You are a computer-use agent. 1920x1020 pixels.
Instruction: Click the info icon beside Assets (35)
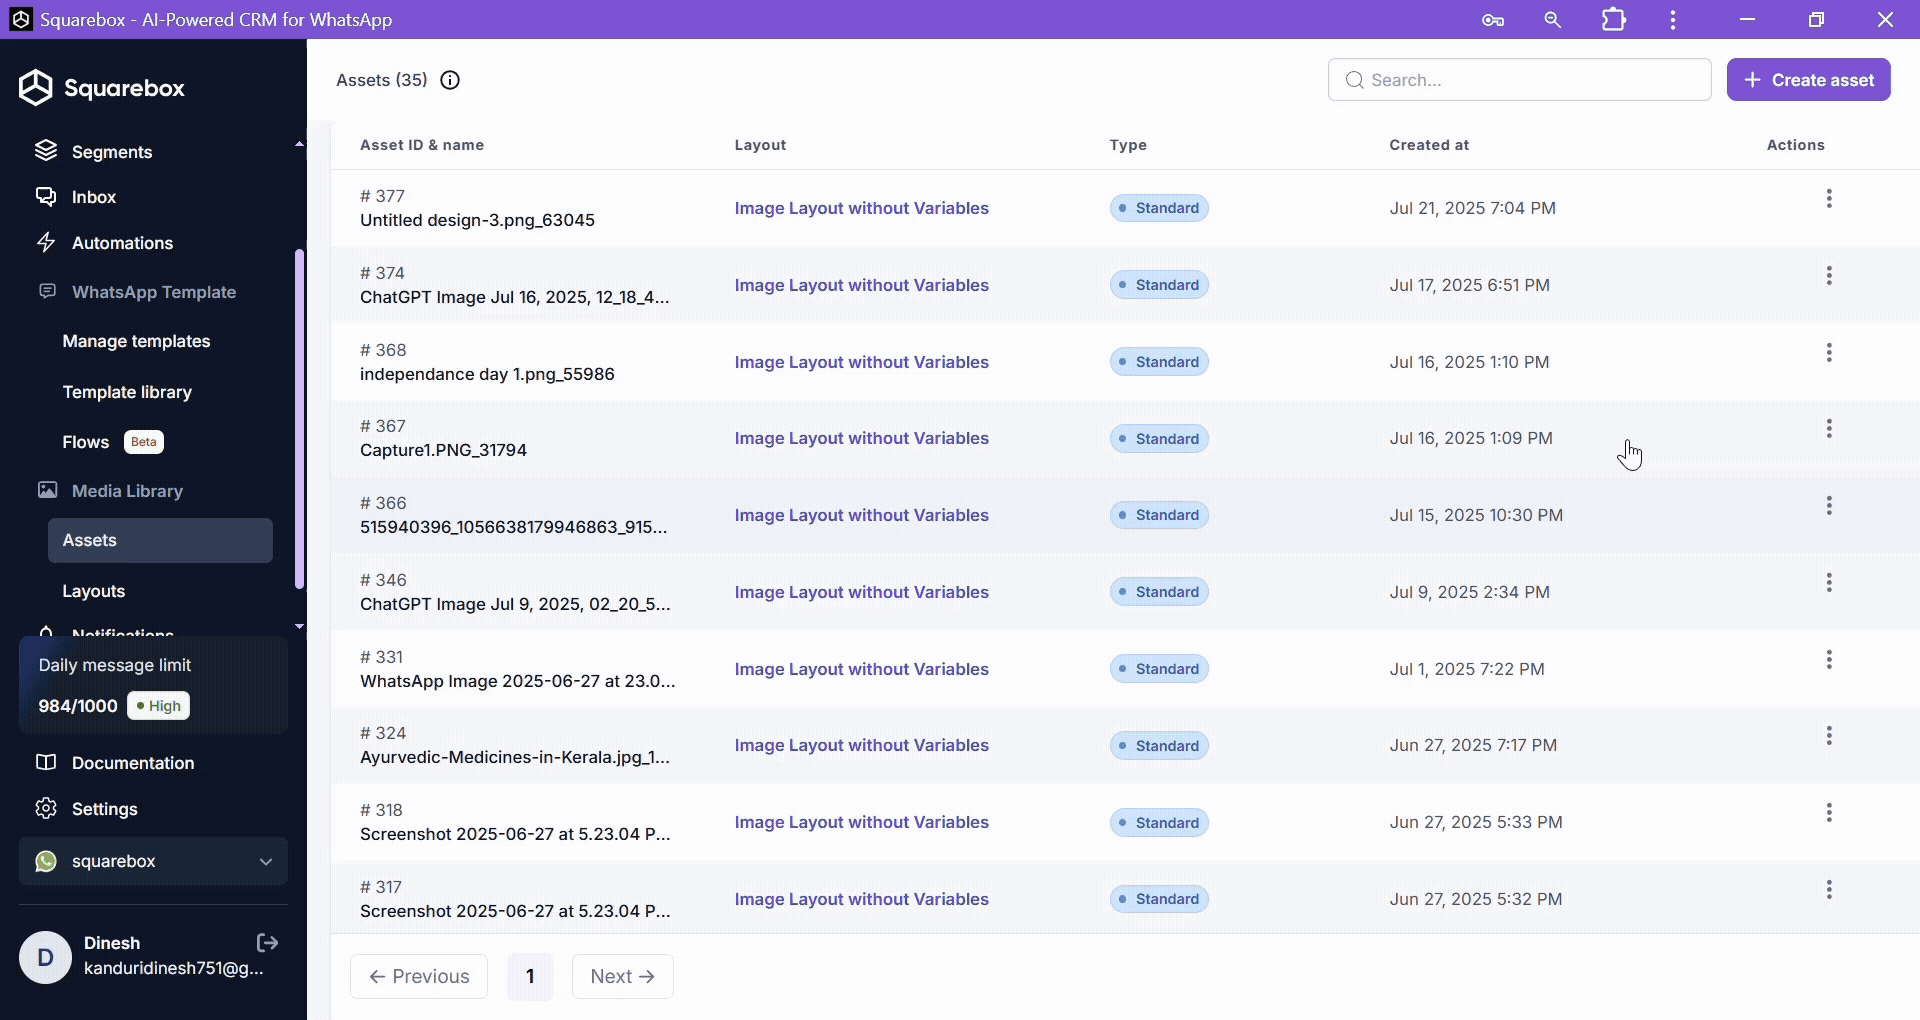450,80
